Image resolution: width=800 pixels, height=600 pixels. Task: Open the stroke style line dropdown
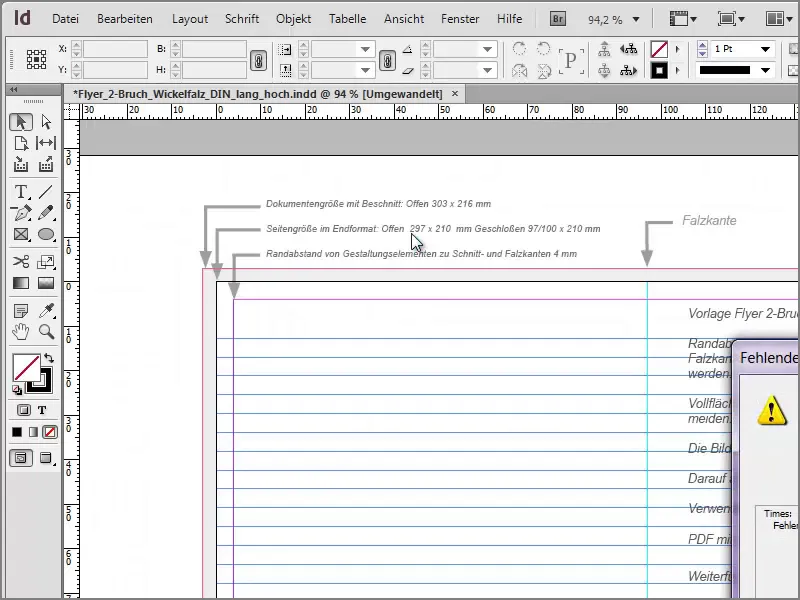765,71
